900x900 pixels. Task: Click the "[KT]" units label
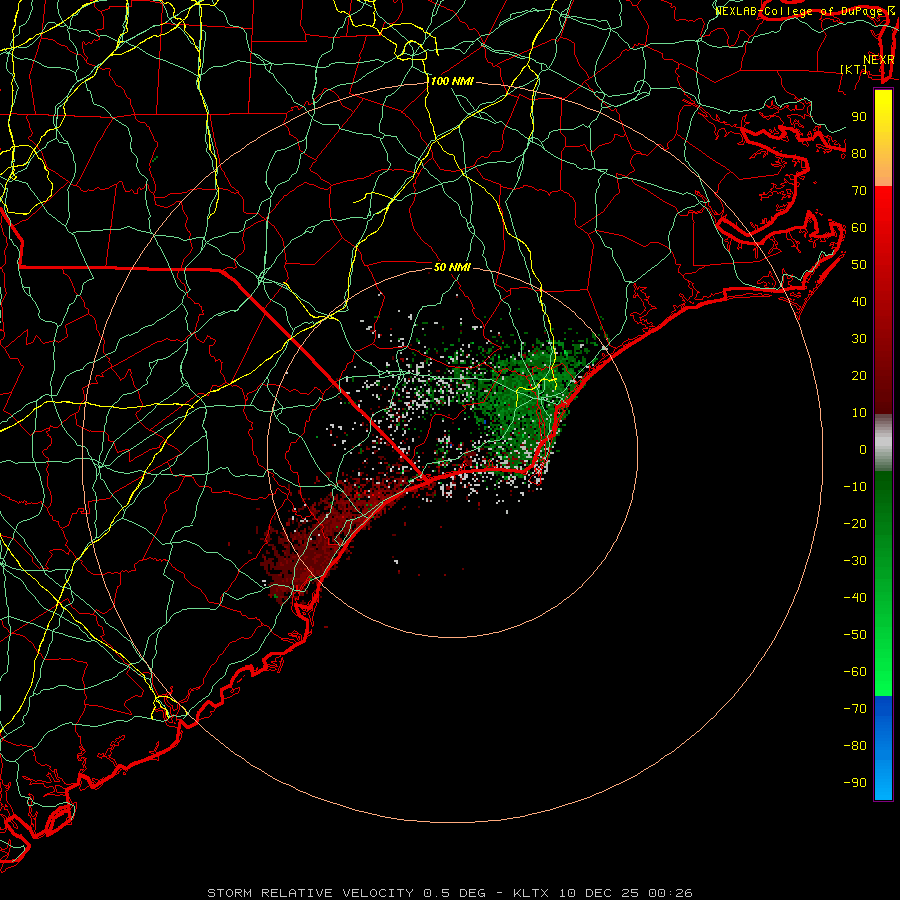[854, 69]
